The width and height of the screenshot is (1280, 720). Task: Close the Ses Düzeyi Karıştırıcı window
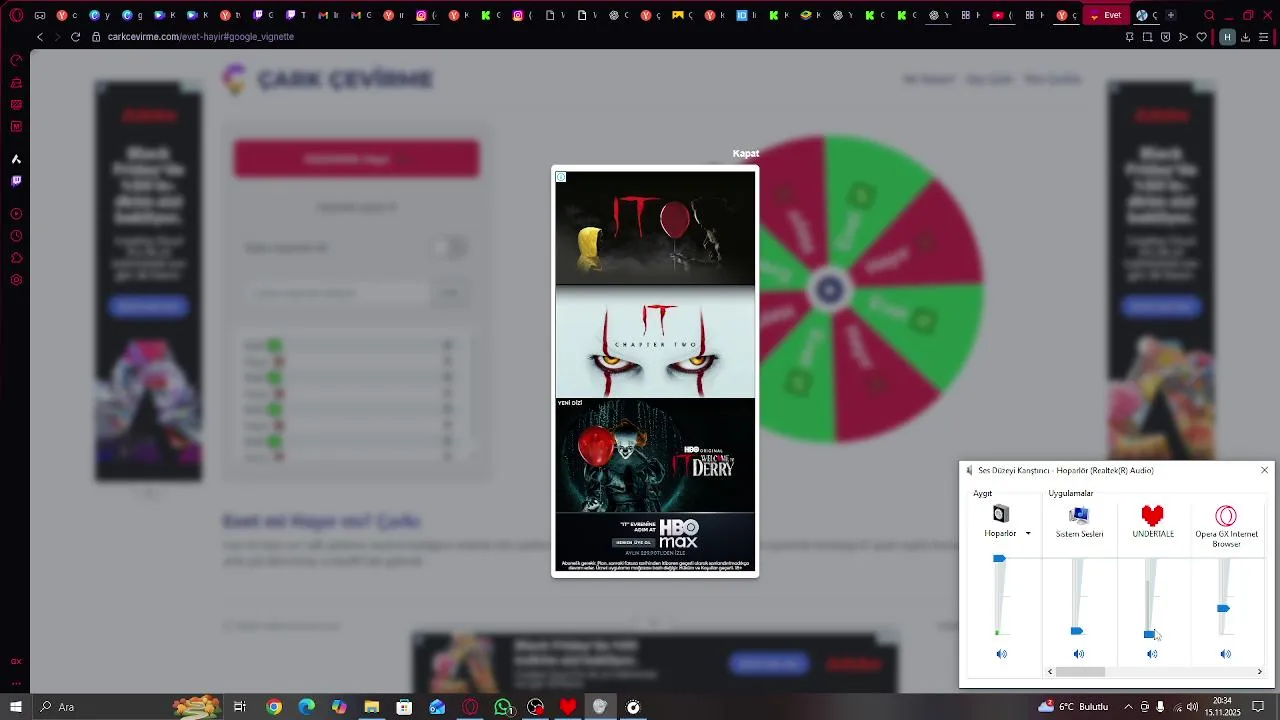pyautogui.click(x=1264, y=470)
